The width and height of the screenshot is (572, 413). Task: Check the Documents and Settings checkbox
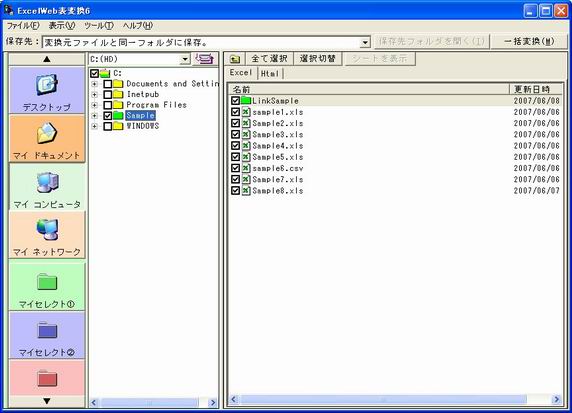108,84
